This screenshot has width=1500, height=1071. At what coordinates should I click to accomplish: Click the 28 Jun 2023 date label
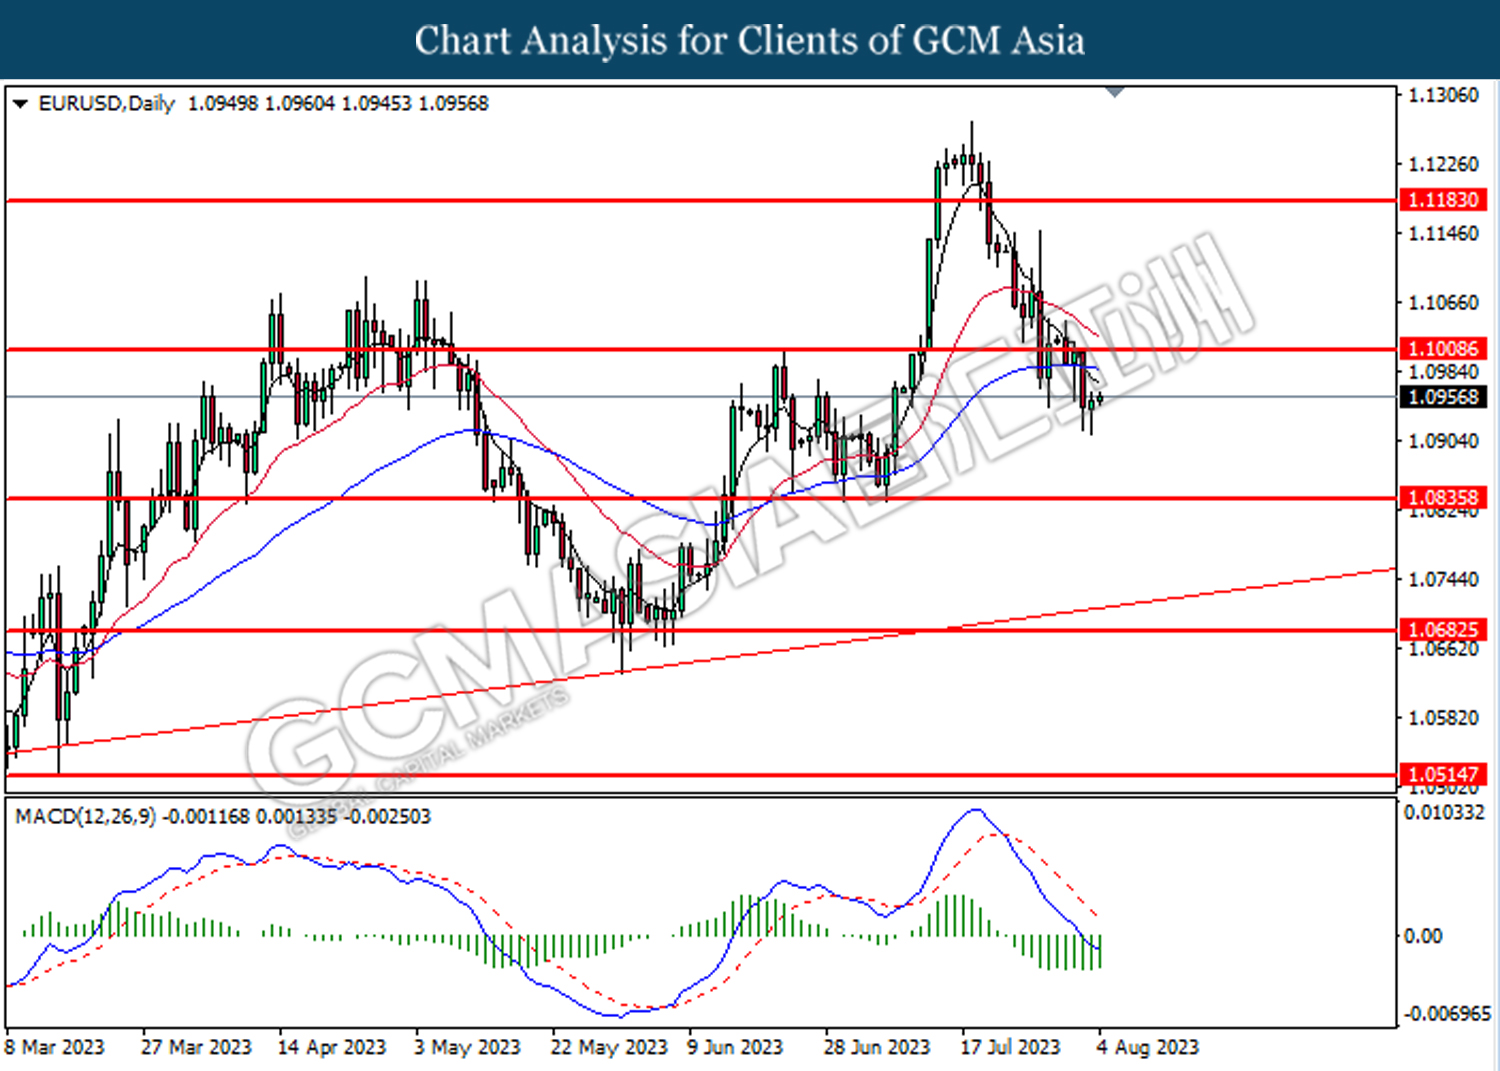point(877,1047)
